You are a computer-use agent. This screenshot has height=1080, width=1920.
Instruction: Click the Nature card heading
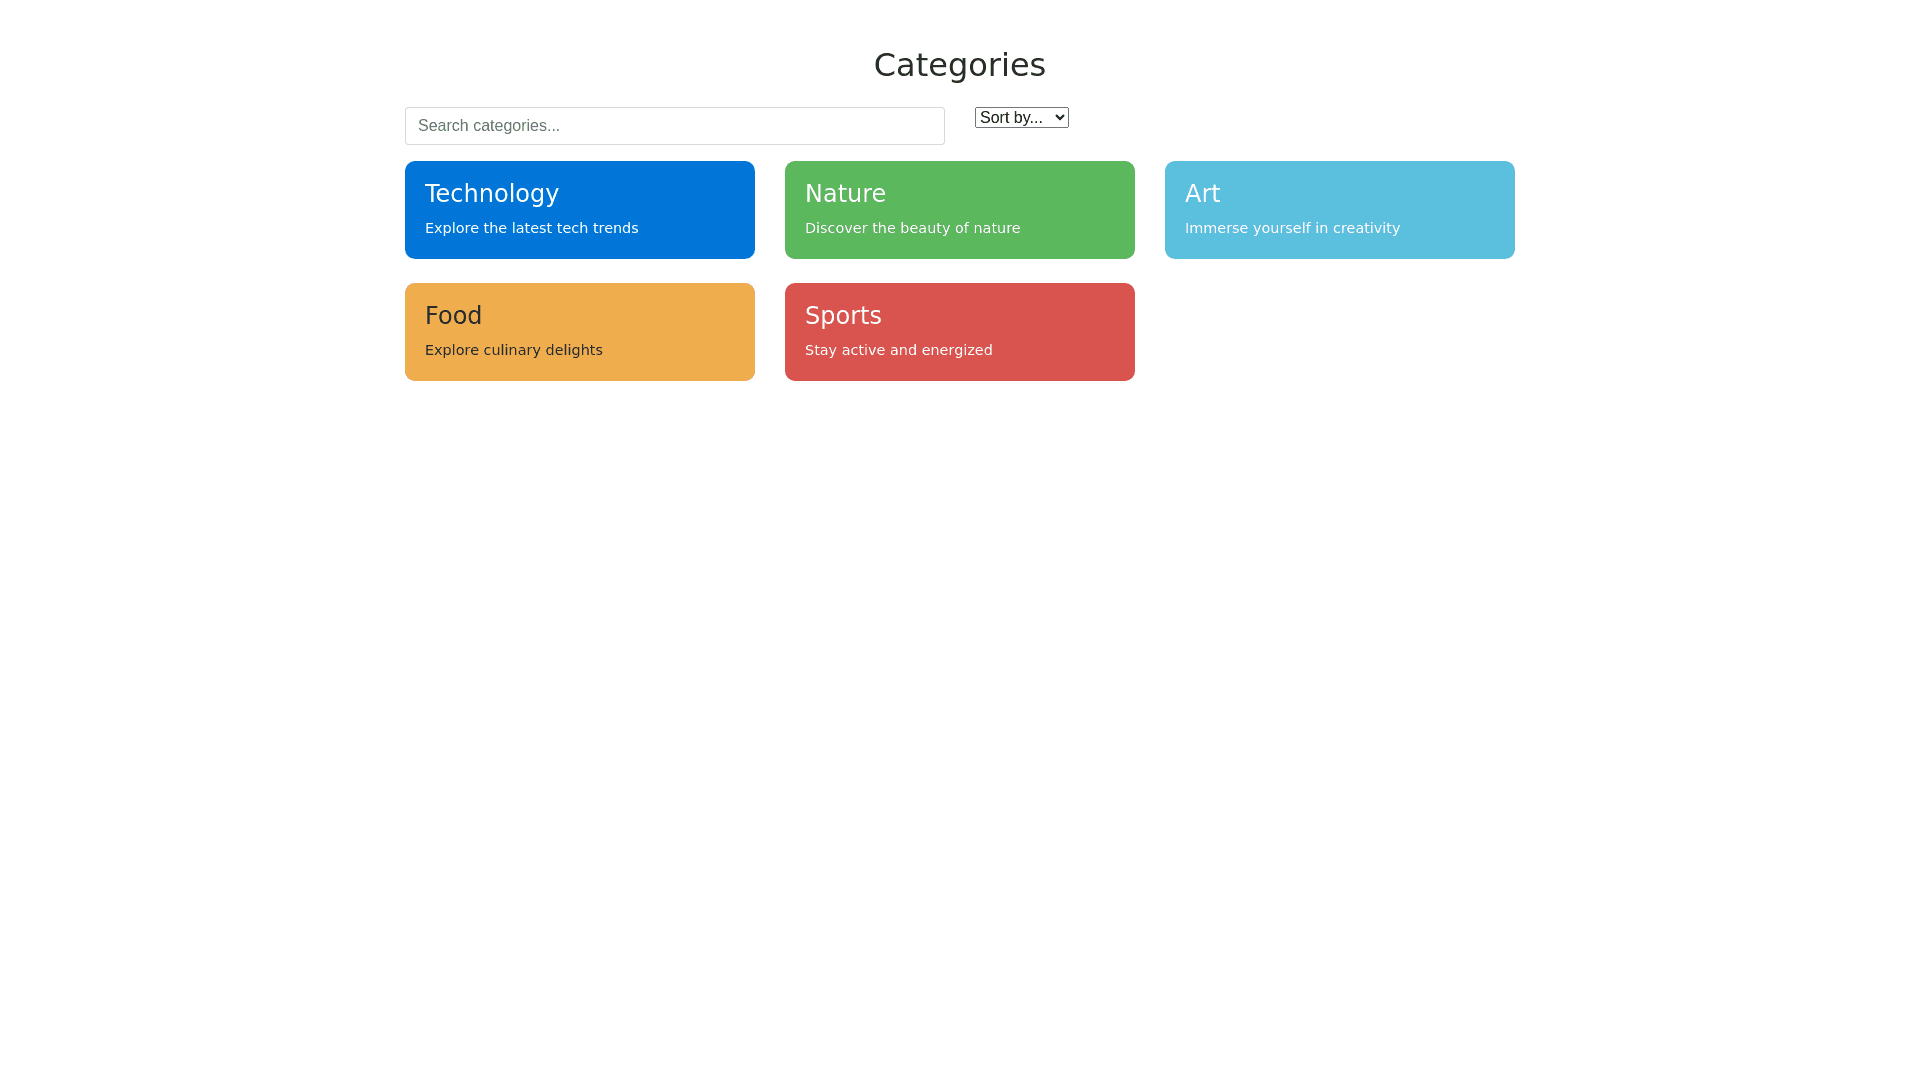pyautogui.click(x=845, y=193)
